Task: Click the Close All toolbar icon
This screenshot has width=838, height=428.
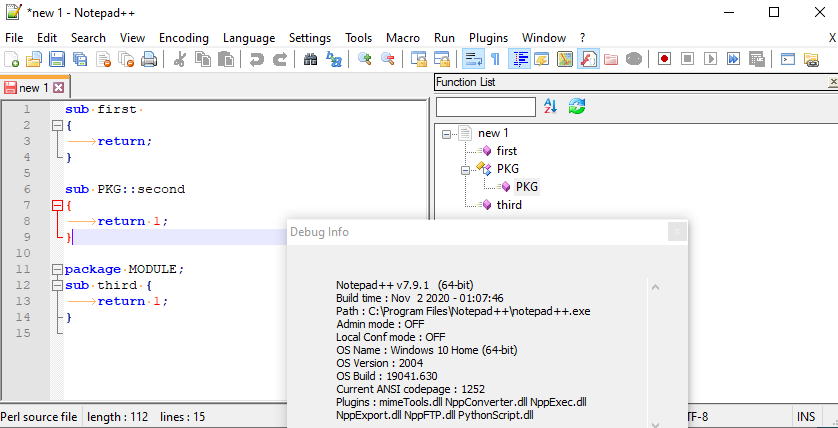Action: coord(126,59)
